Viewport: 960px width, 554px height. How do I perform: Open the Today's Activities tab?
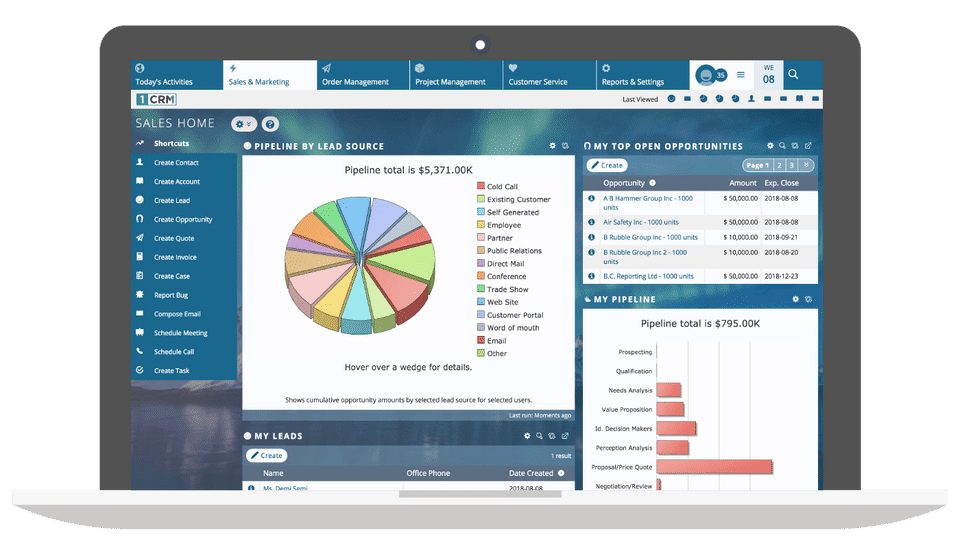(177, 75)
